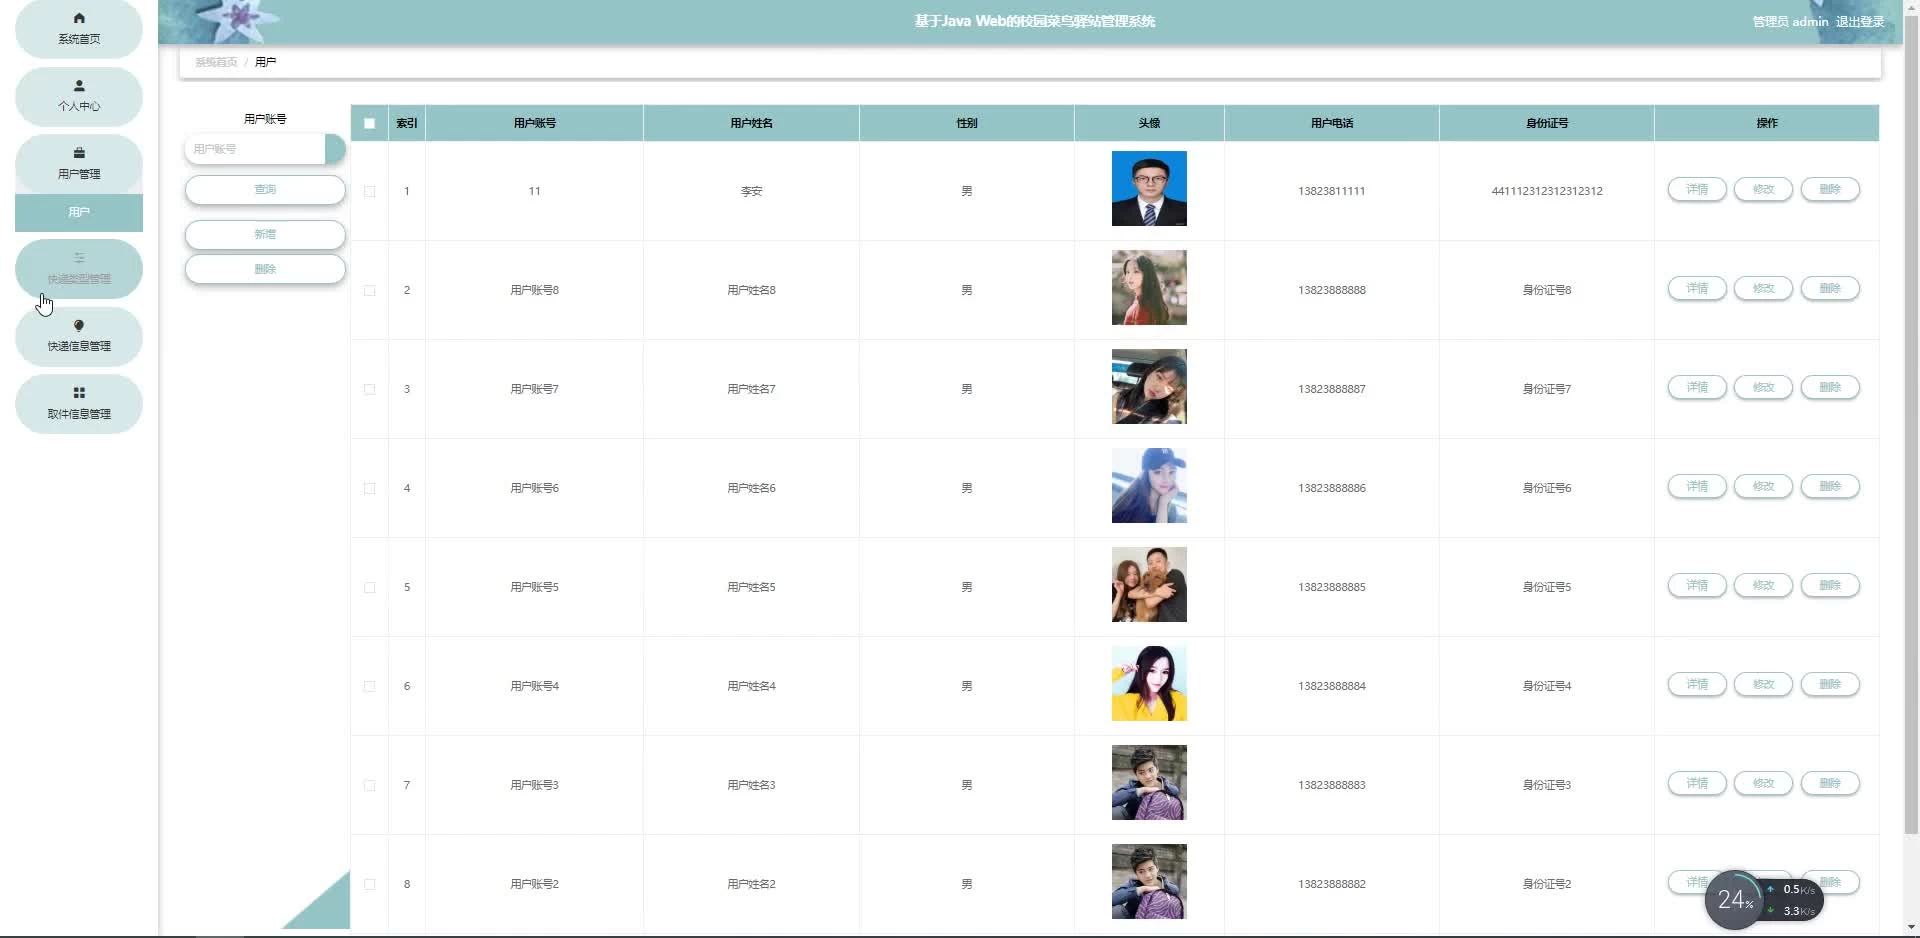Check the row checkbox for 用户账号7
Viewport: 1920px width, 938px height.
coord(370,389)
